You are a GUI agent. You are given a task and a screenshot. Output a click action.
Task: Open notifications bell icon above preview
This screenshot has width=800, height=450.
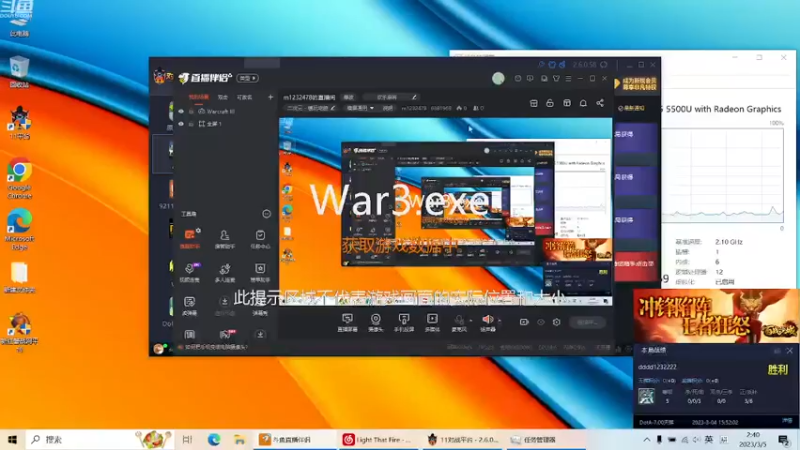point(583,103)
